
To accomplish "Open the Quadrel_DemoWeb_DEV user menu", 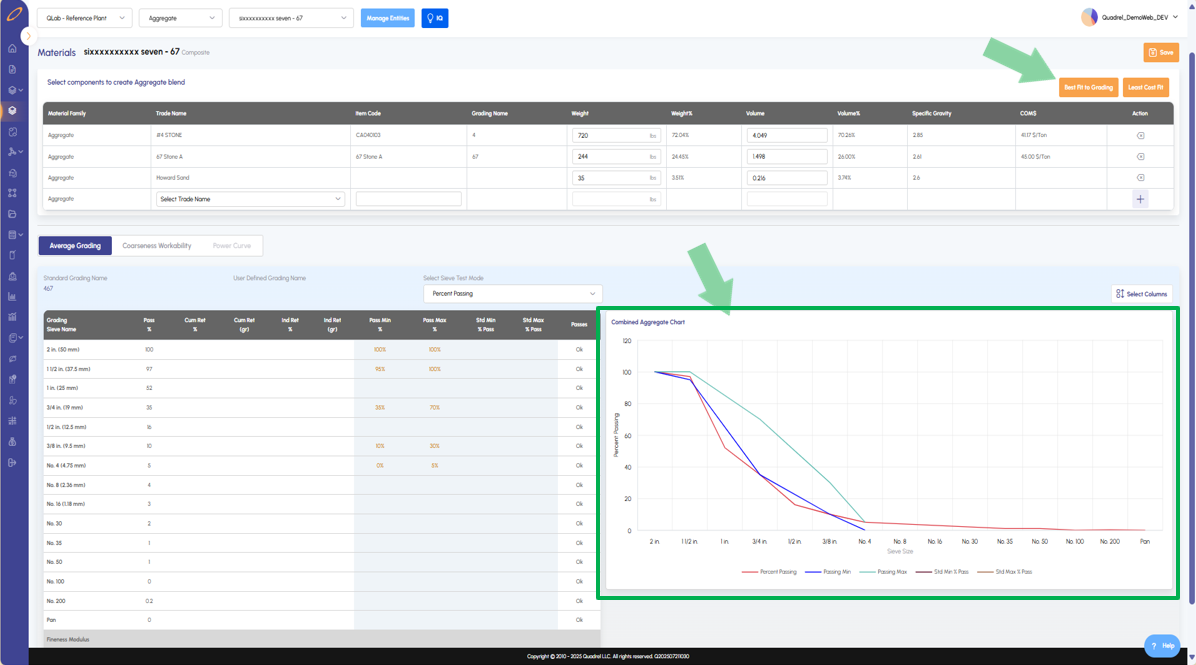I will pyautogui.click(x=1130, y=17).
